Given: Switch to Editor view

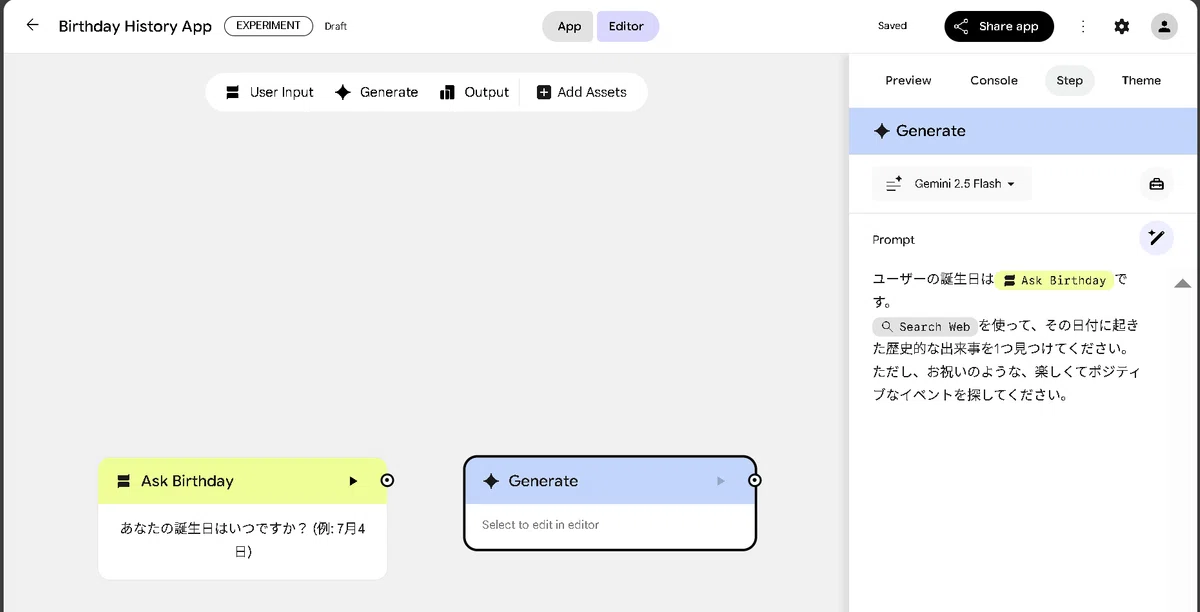Looking at the screenshot, I should tap(627, 27).
